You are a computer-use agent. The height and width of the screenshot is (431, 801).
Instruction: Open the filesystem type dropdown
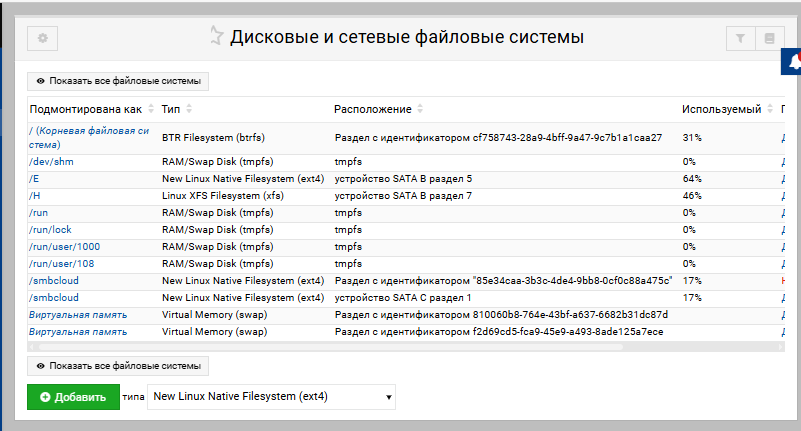pos(271,397)
